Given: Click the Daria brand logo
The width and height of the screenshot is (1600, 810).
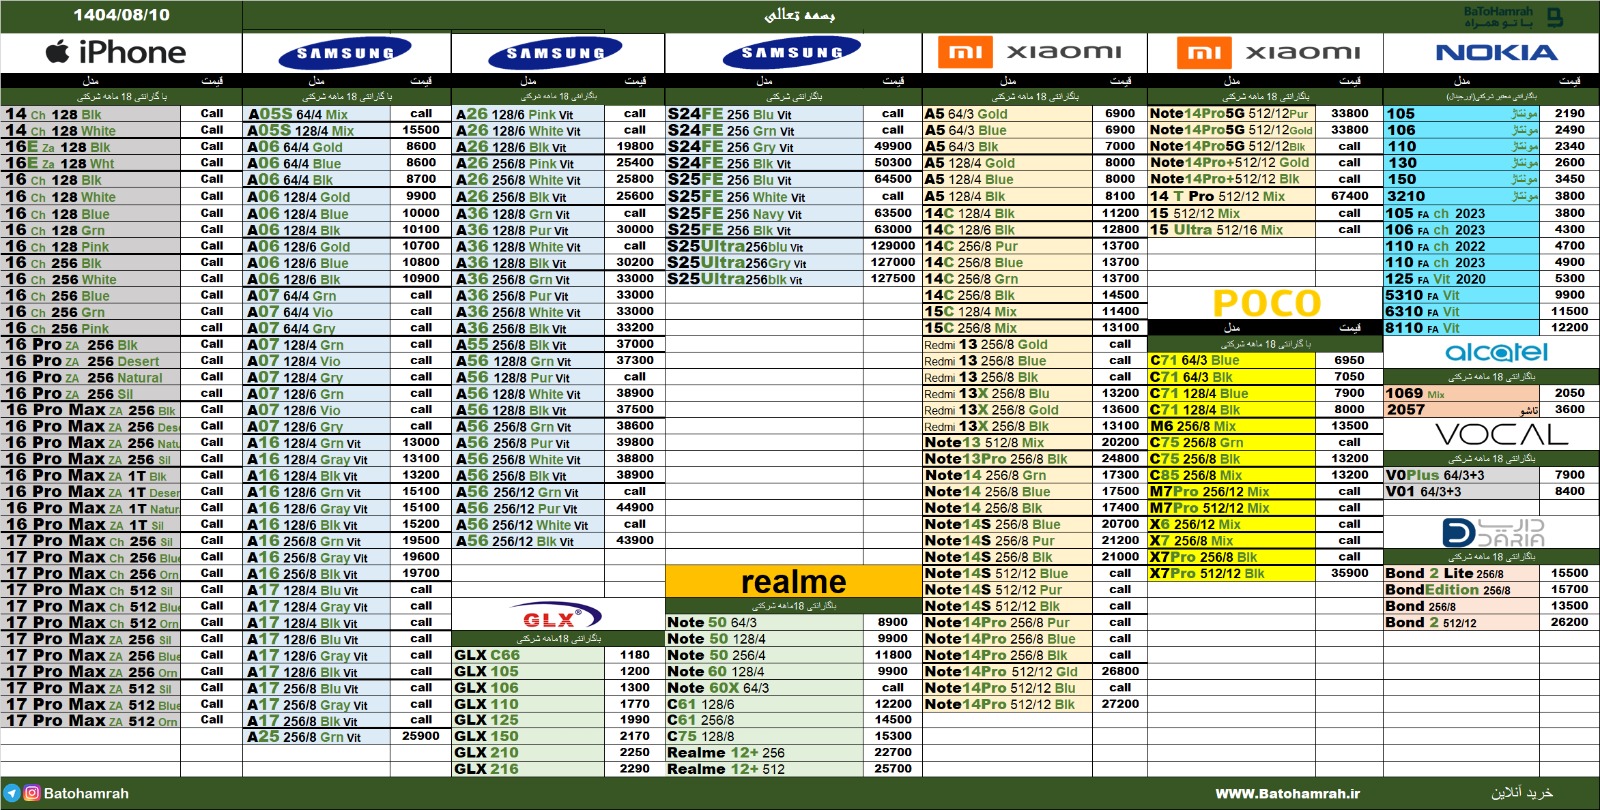Looking at the screenshot, I should pos(1494,533).
